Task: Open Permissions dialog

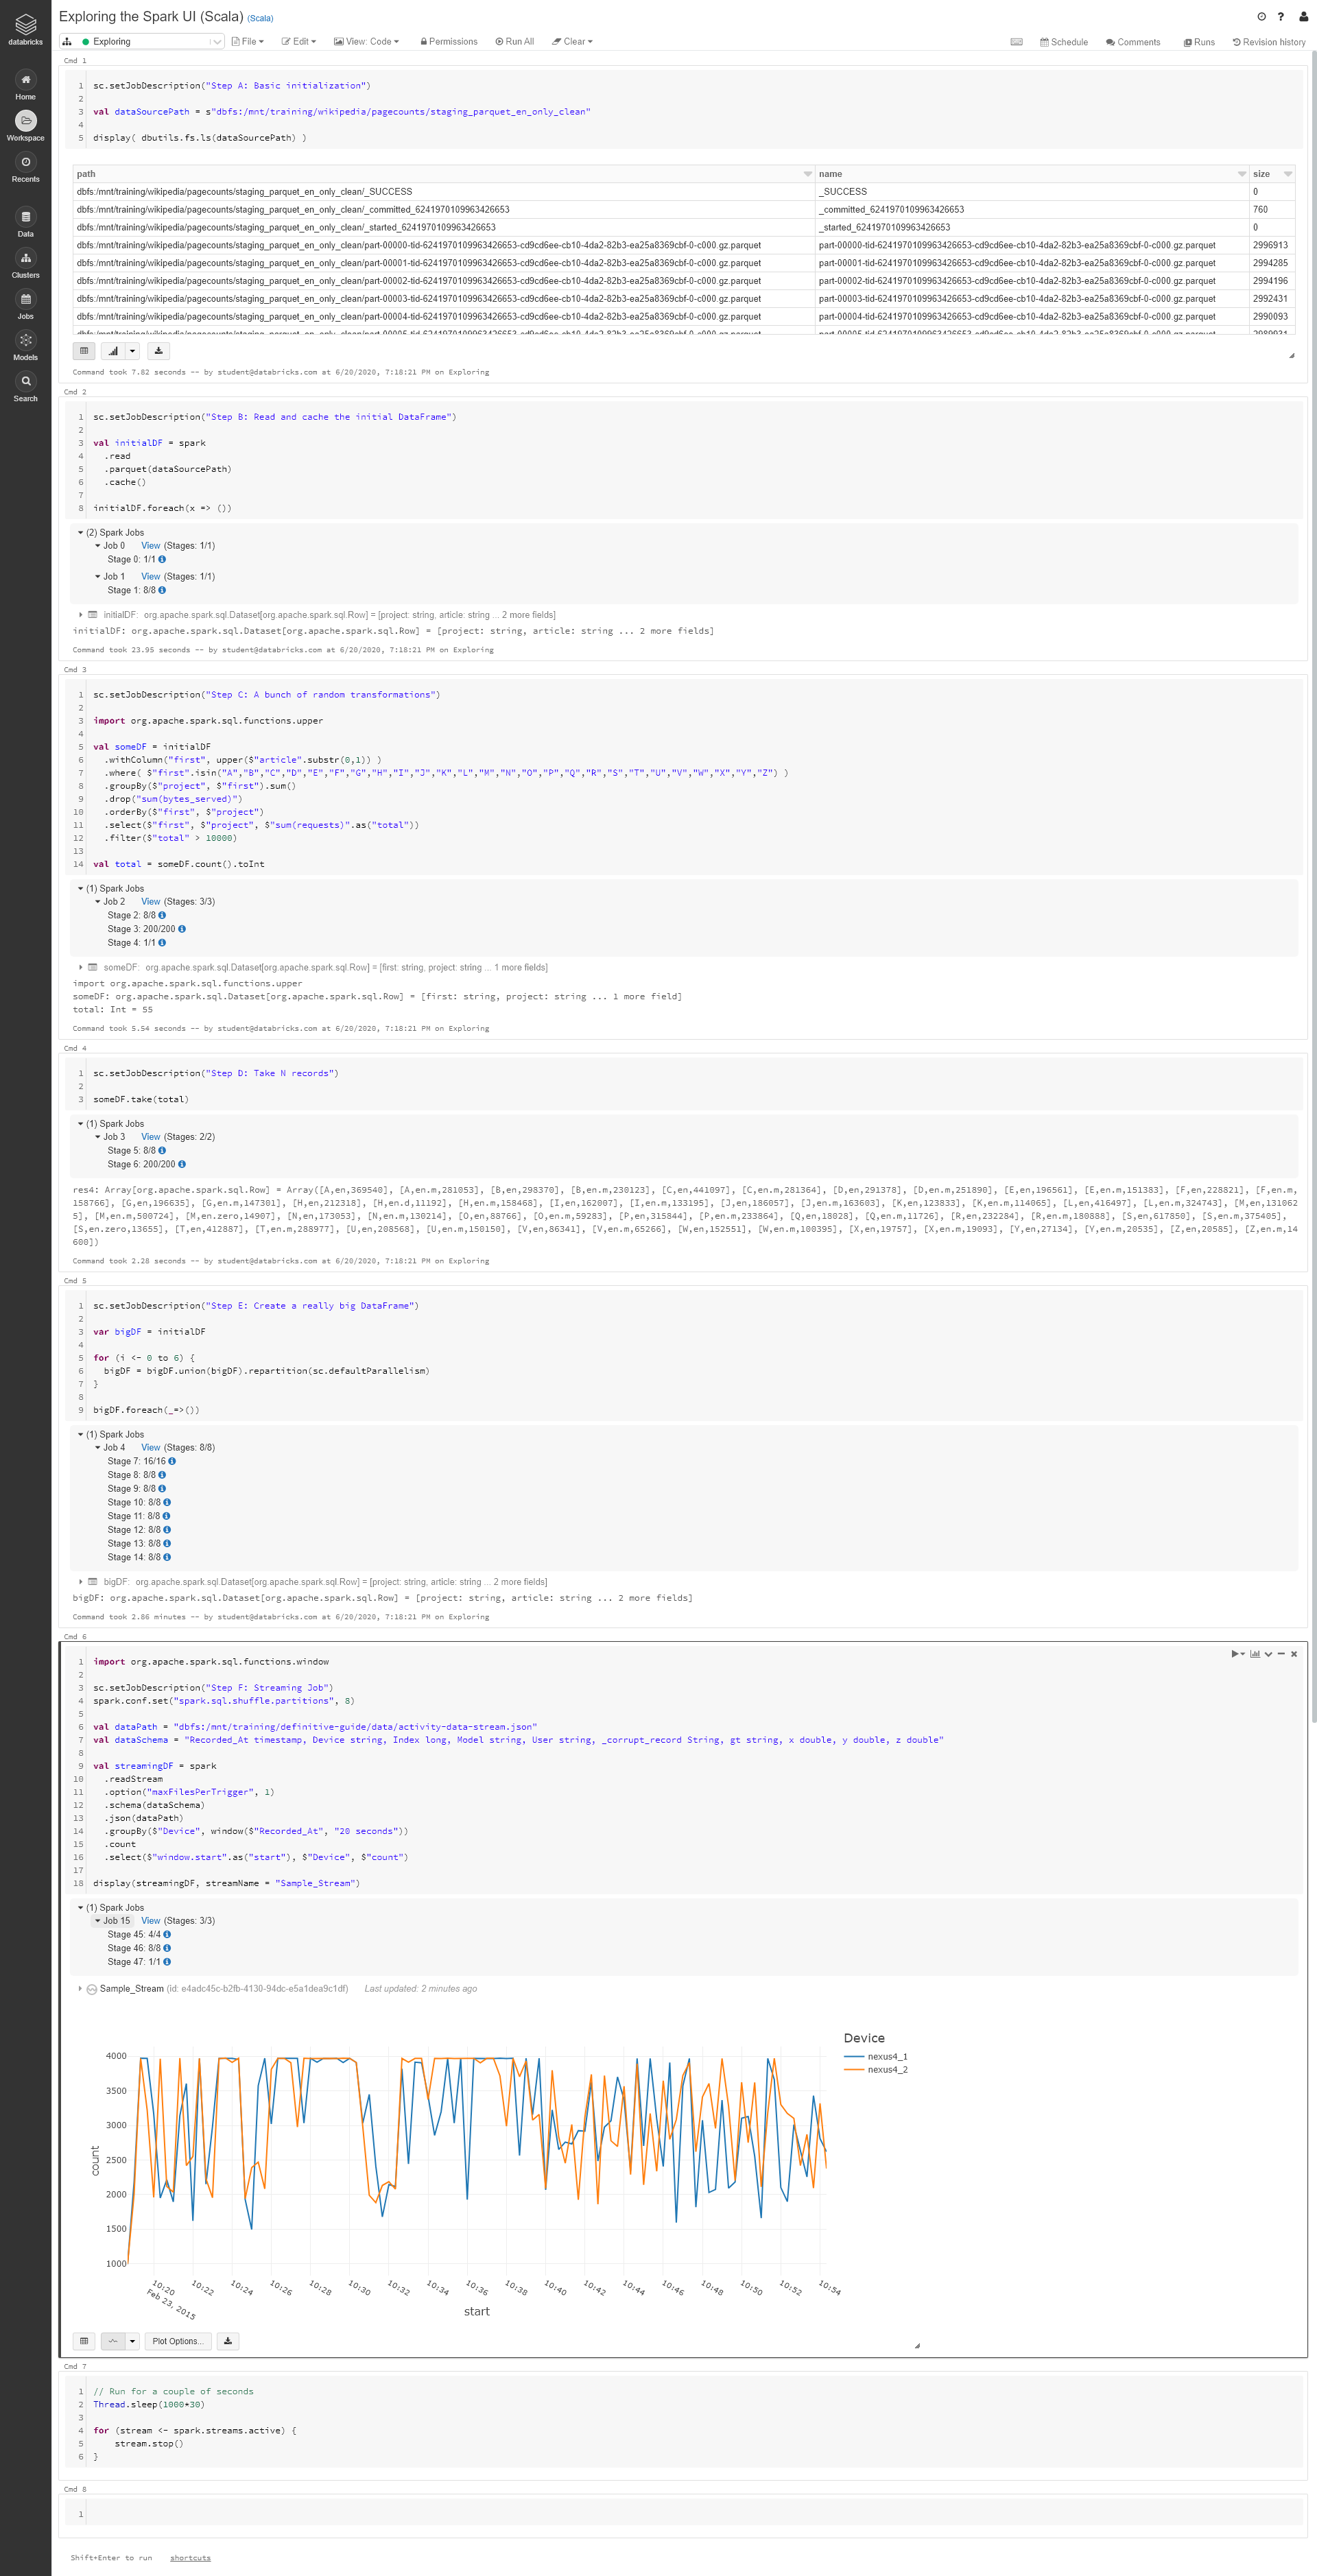Action: (449, 42)
